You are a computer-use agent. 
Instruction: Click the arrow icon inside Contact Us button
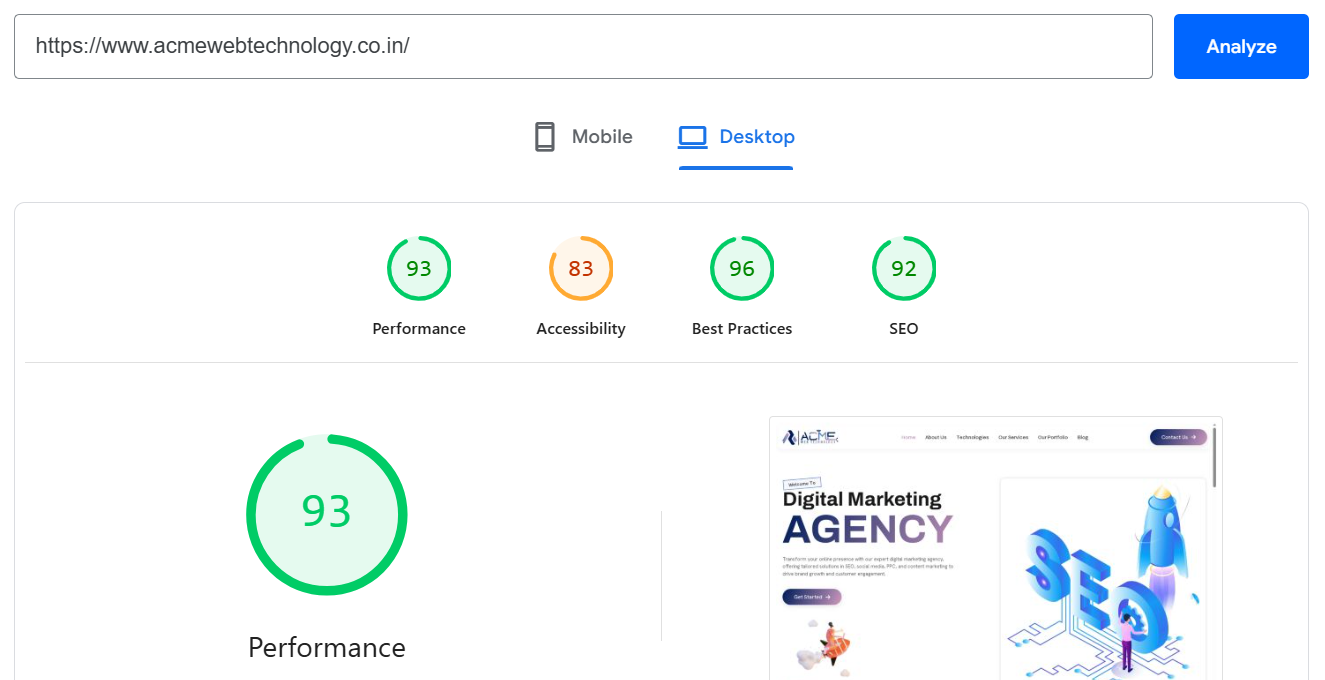tap(1192, 437)
